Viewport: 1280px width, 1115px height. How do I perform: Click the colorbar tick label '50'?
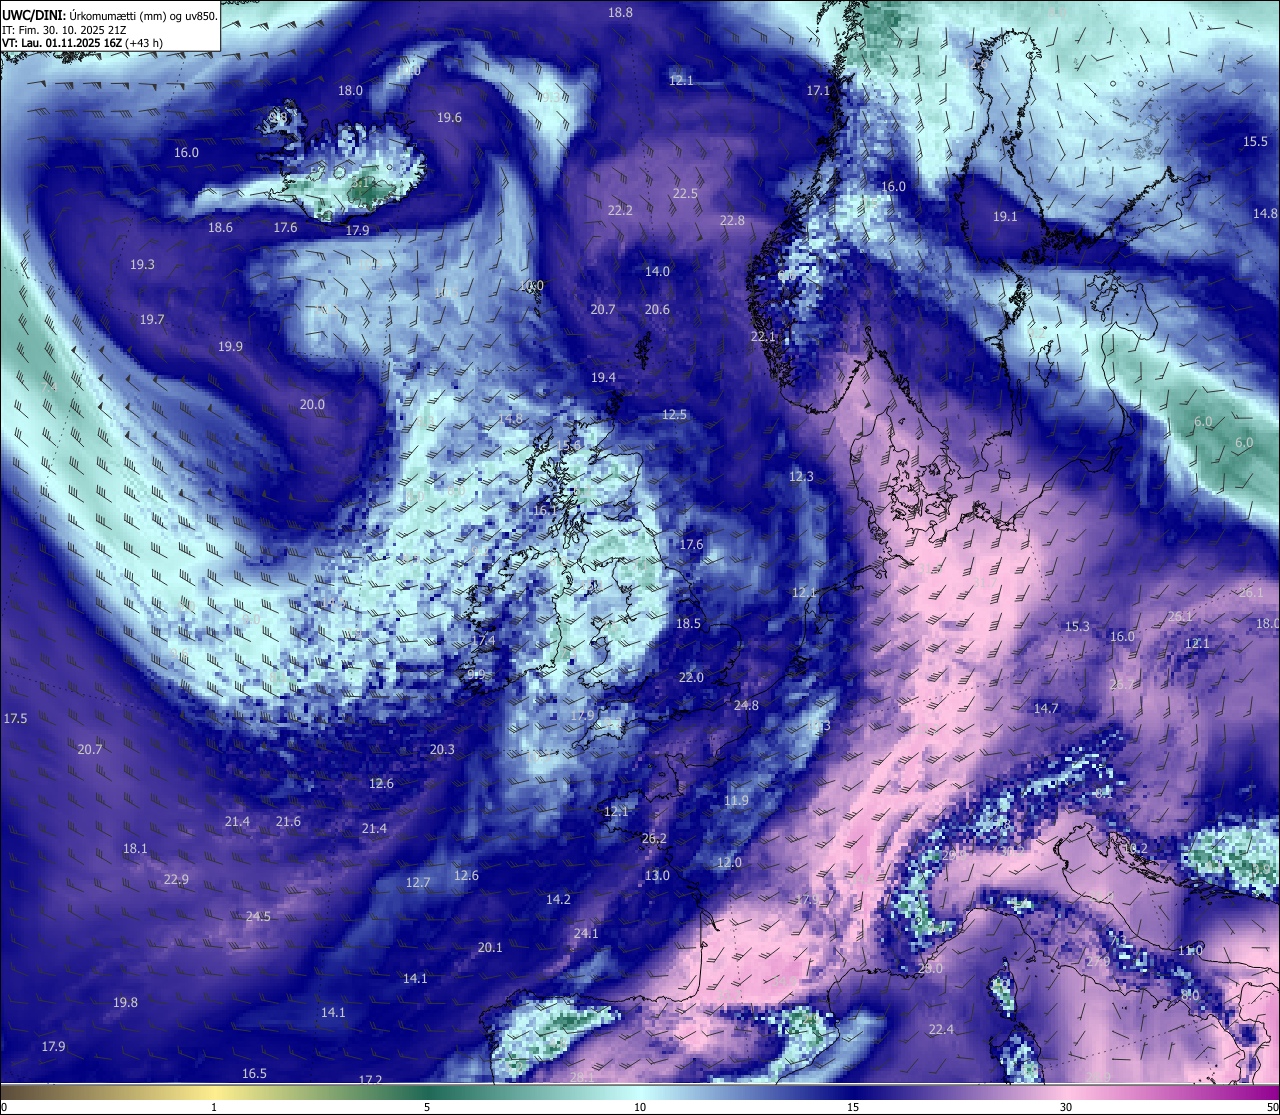[x=1272, y=1107]
